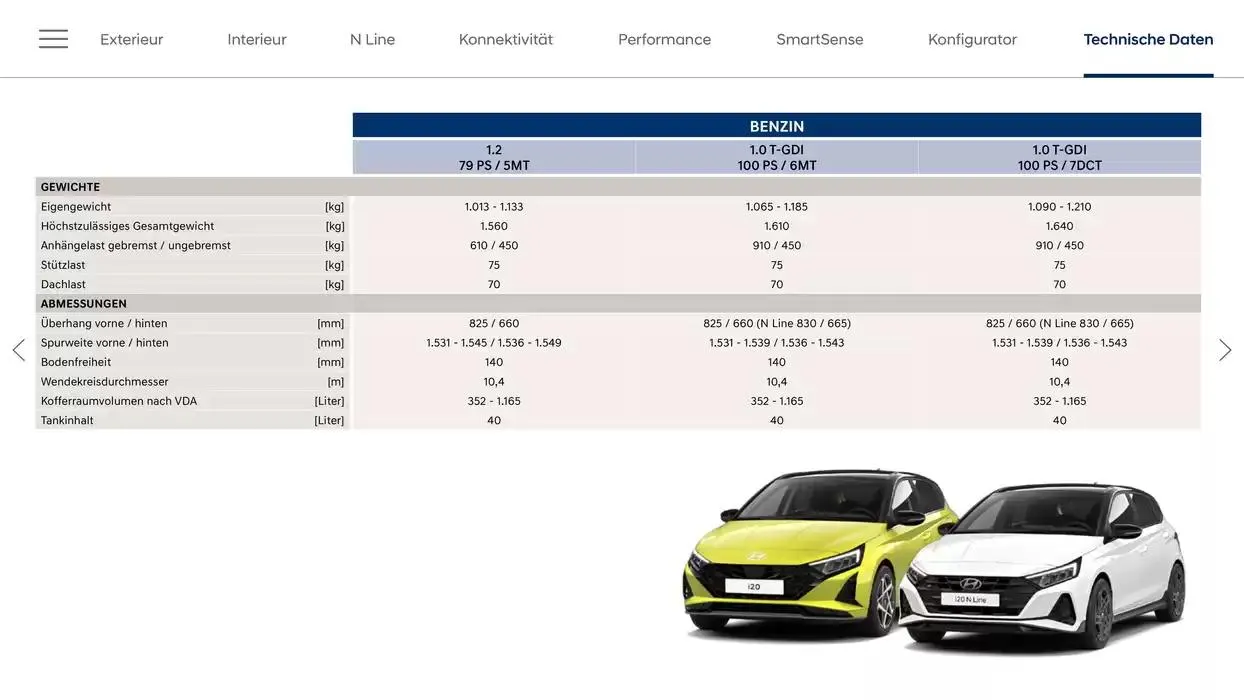Select the 1.2 79 PS / 5MT column header

point(493,156)
